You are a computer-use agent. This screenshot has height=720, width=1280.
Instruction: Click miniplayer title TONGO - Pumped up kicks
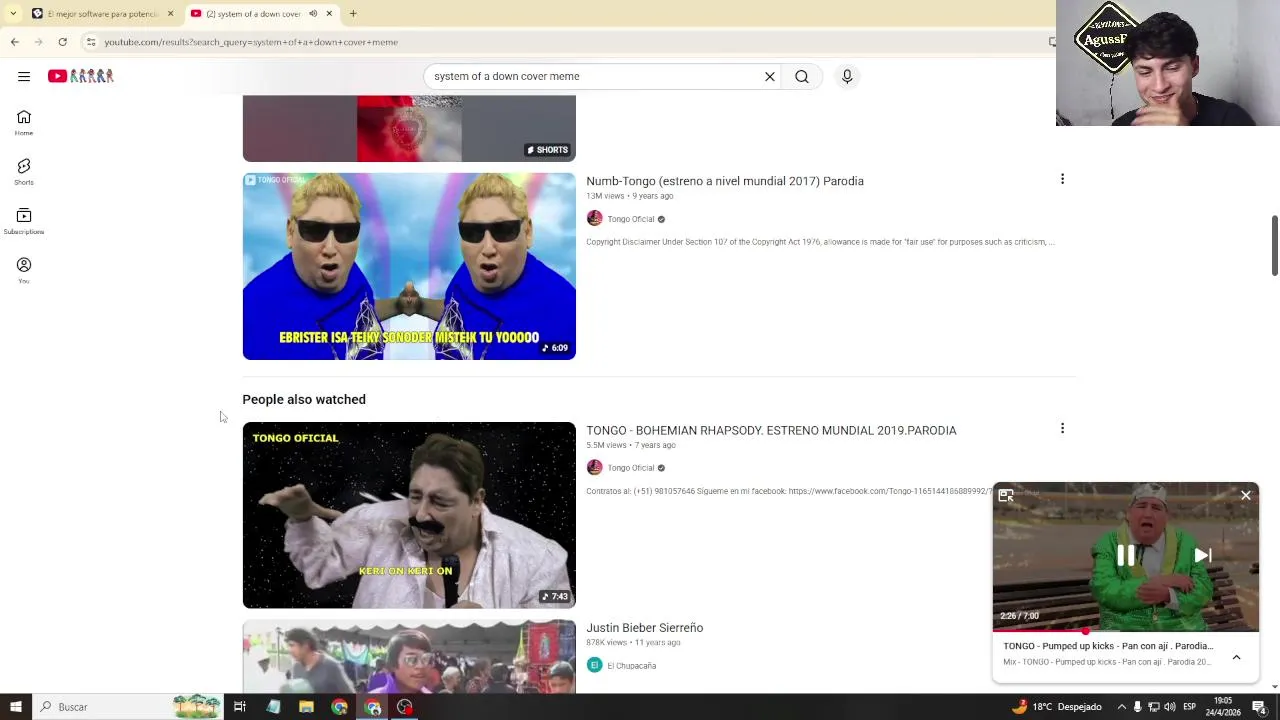[1108, 646]
